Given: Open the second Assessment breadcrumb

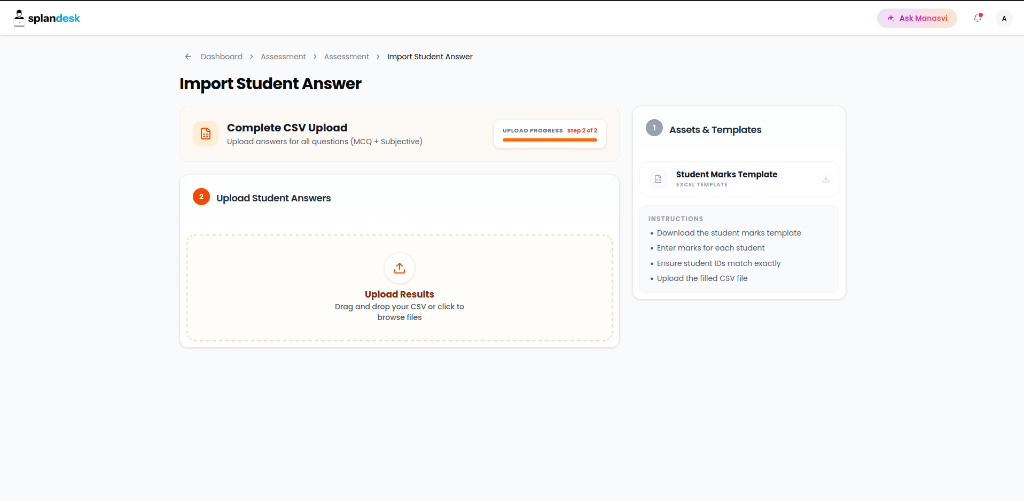Looking at the screenshot, I should (x=347, y=57).
